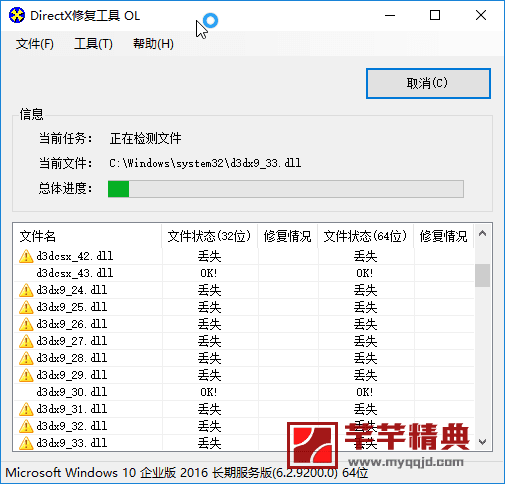Image resolution: width=505 pixels, height=484 pixels.
Task: Select the d3dx9_28.dll file name
Action: [72, 358]
